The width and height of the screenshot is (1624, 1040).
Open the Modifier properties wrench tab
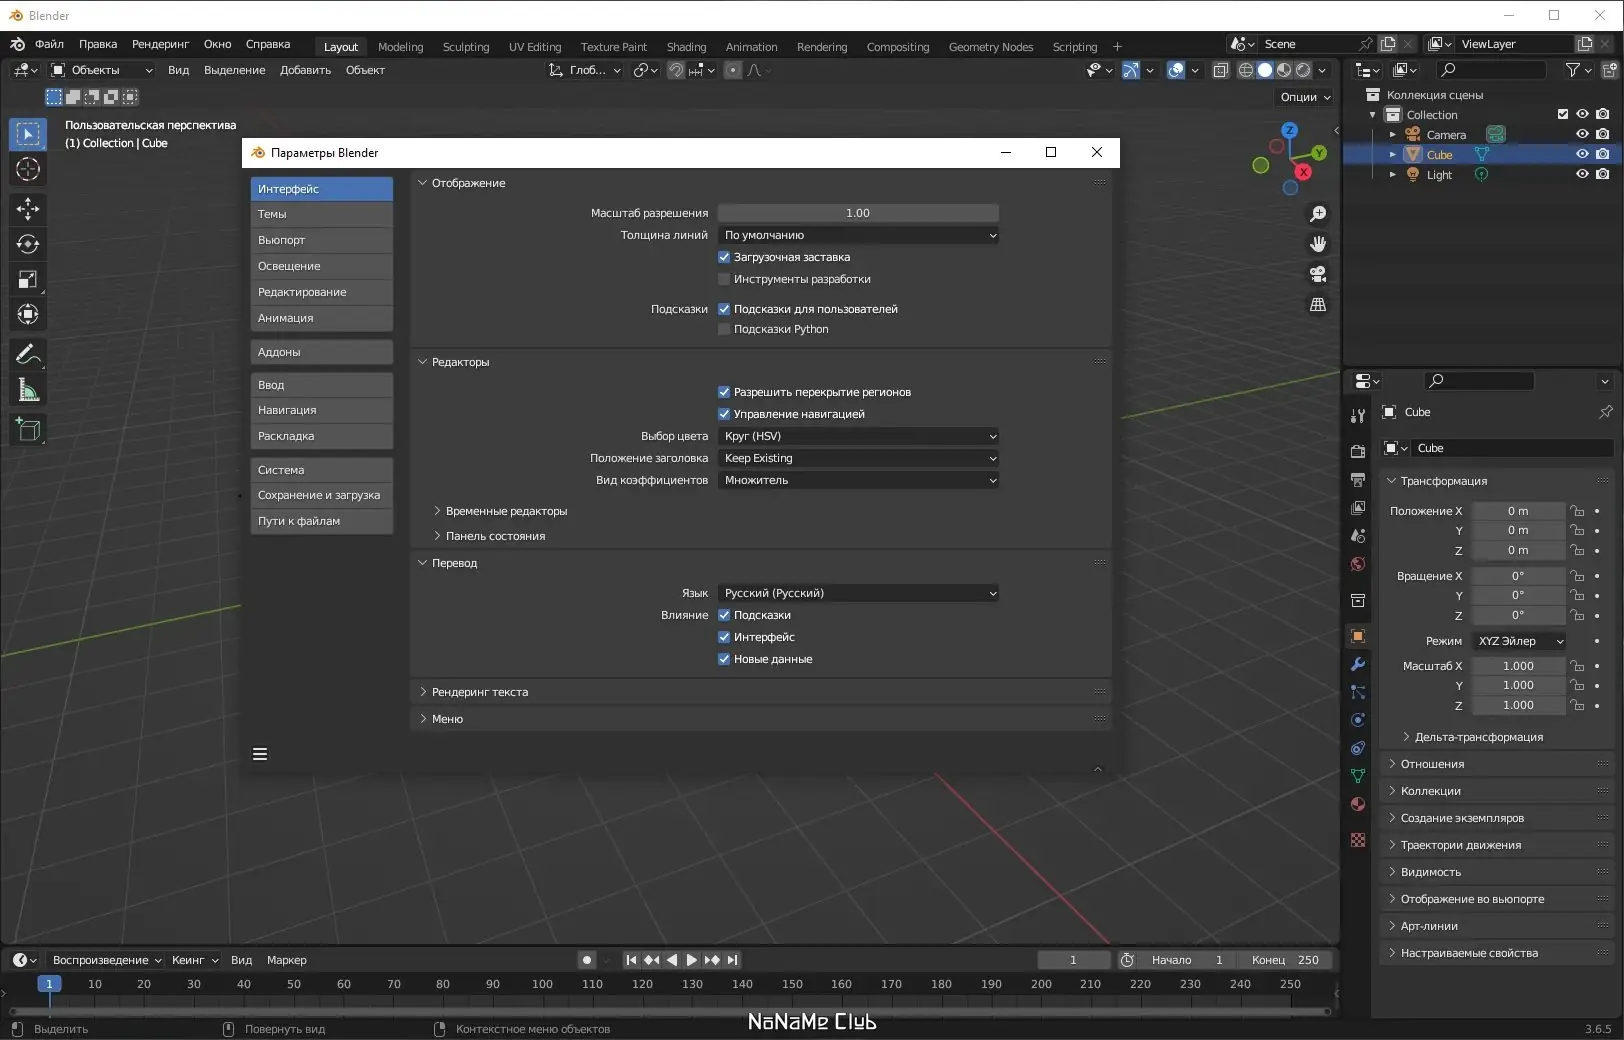1357,664
